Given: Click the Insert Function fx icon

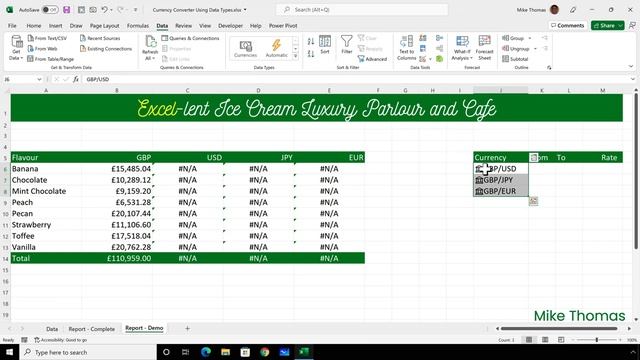Looking at the screenshot, I should [76, 79].
